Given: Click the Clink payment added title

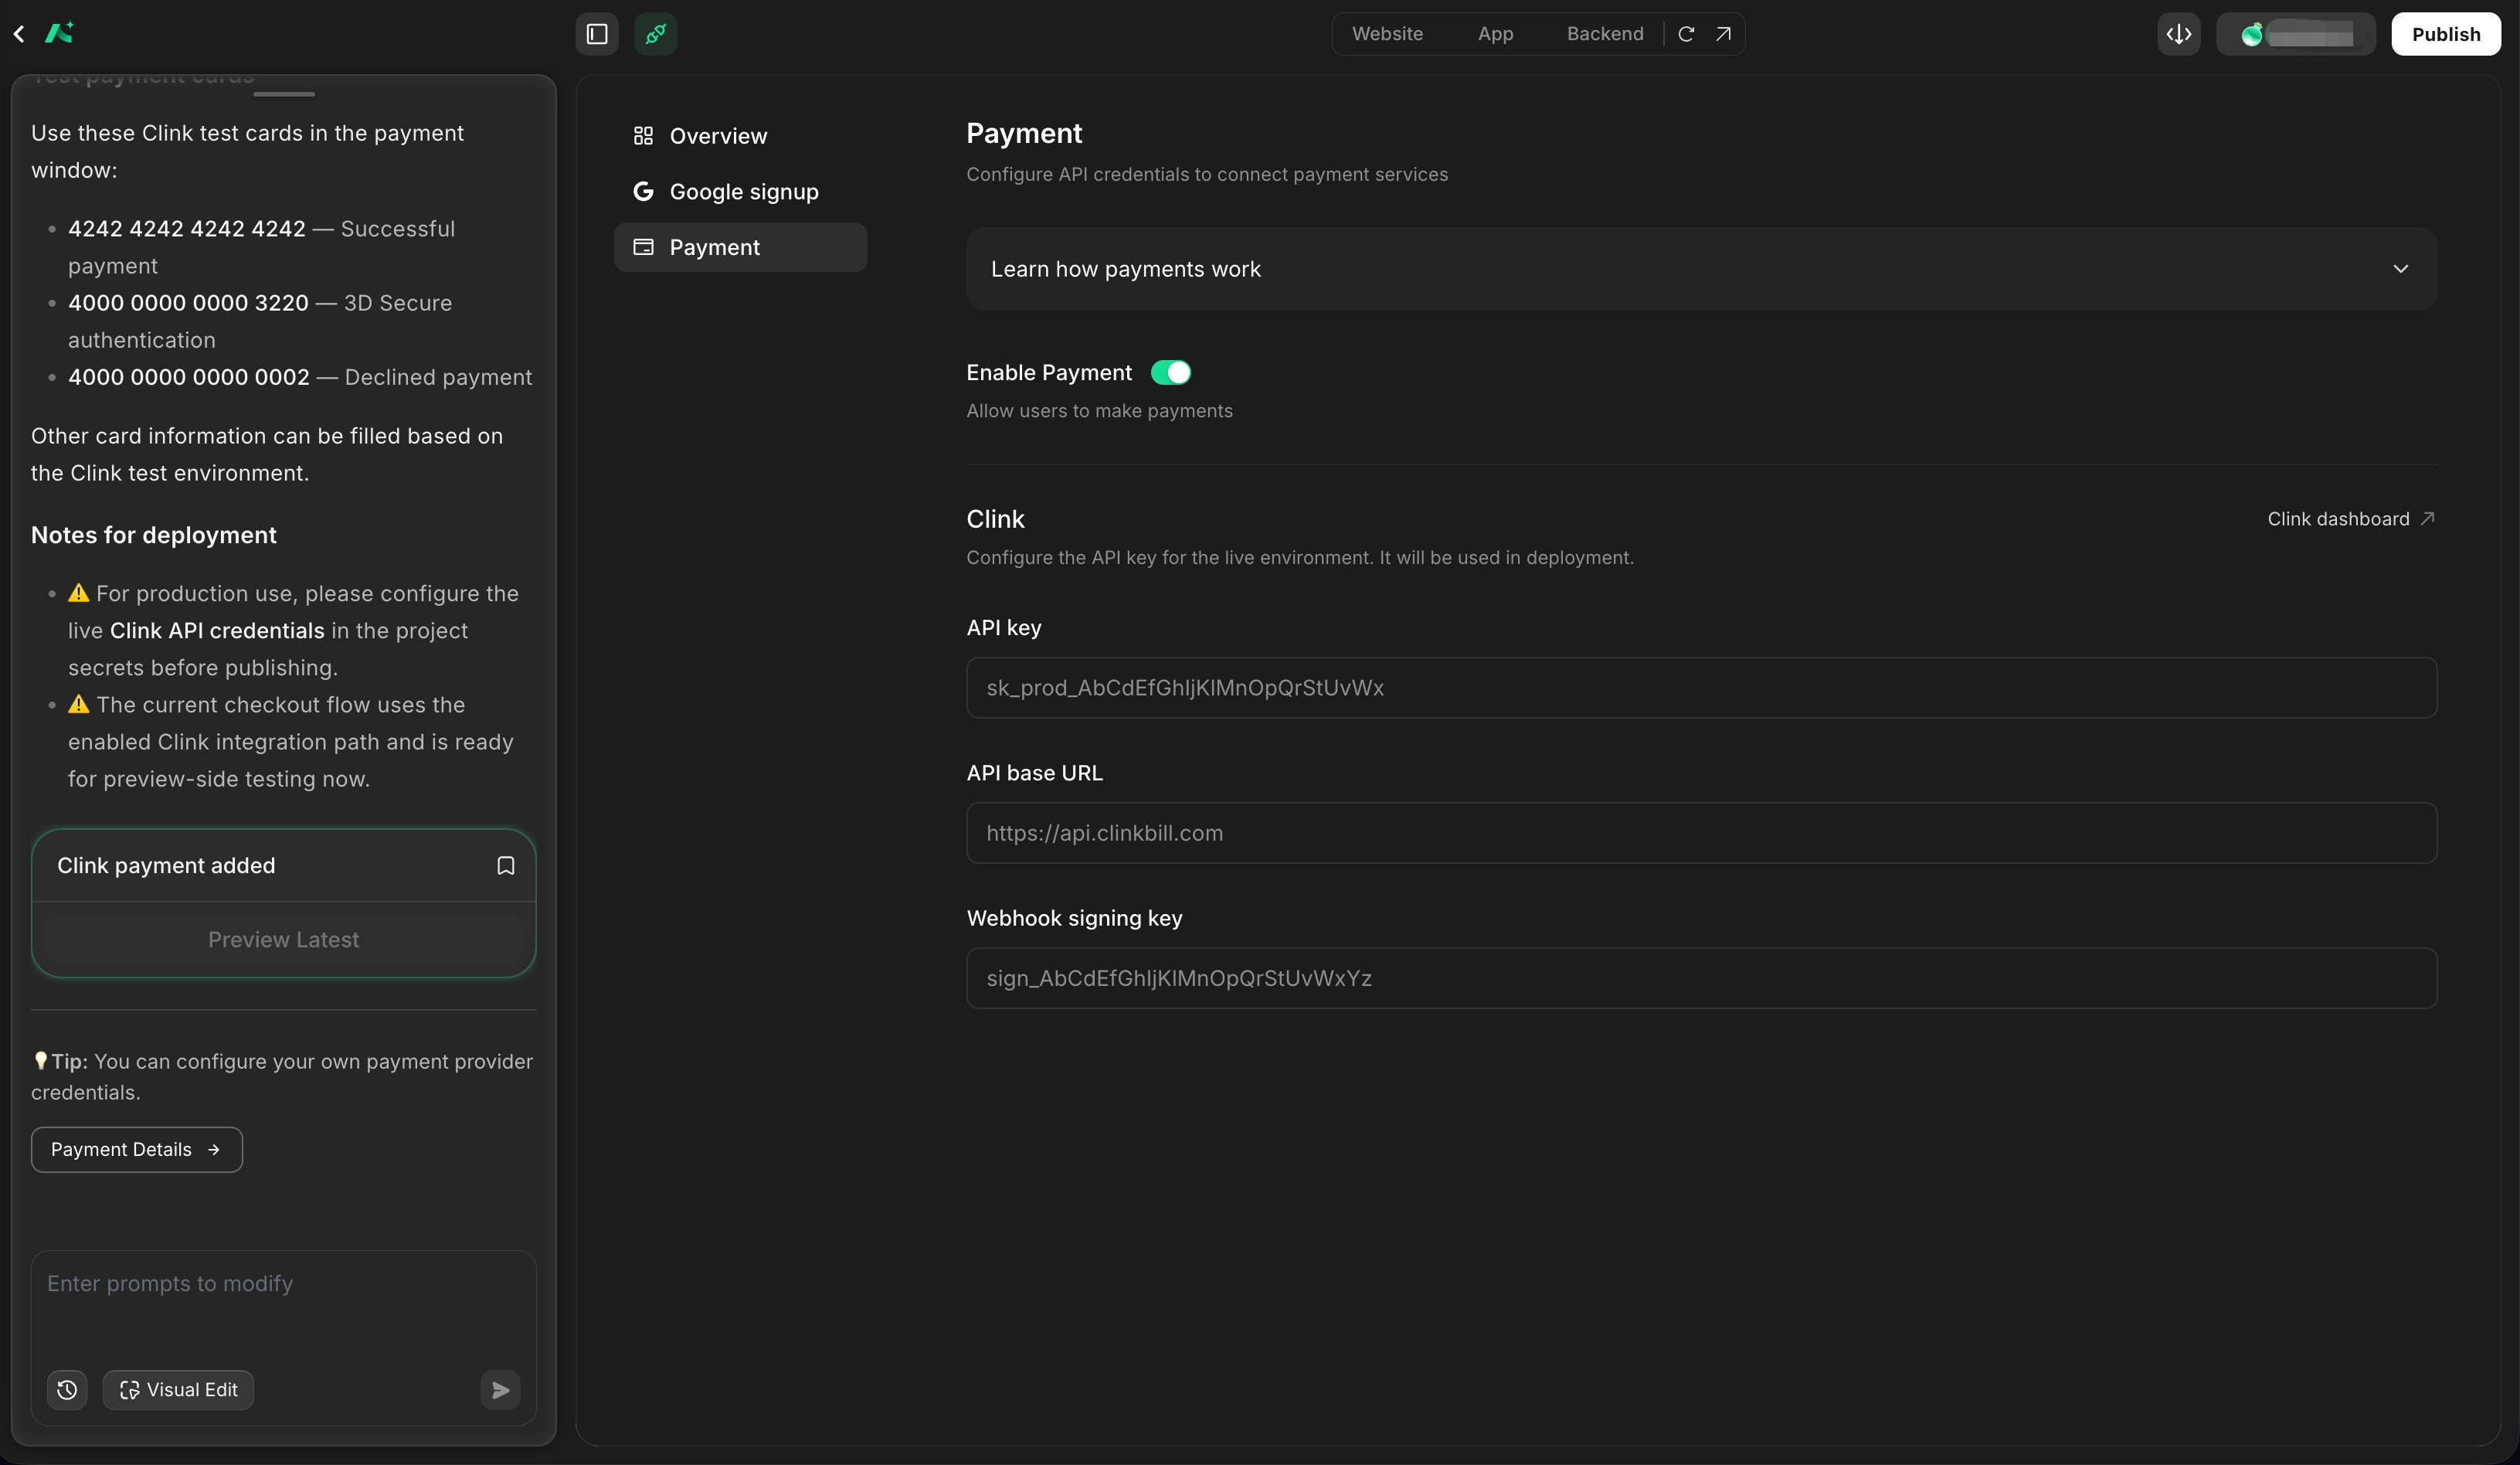Looking at the screenshot, I should coord(166,866).
